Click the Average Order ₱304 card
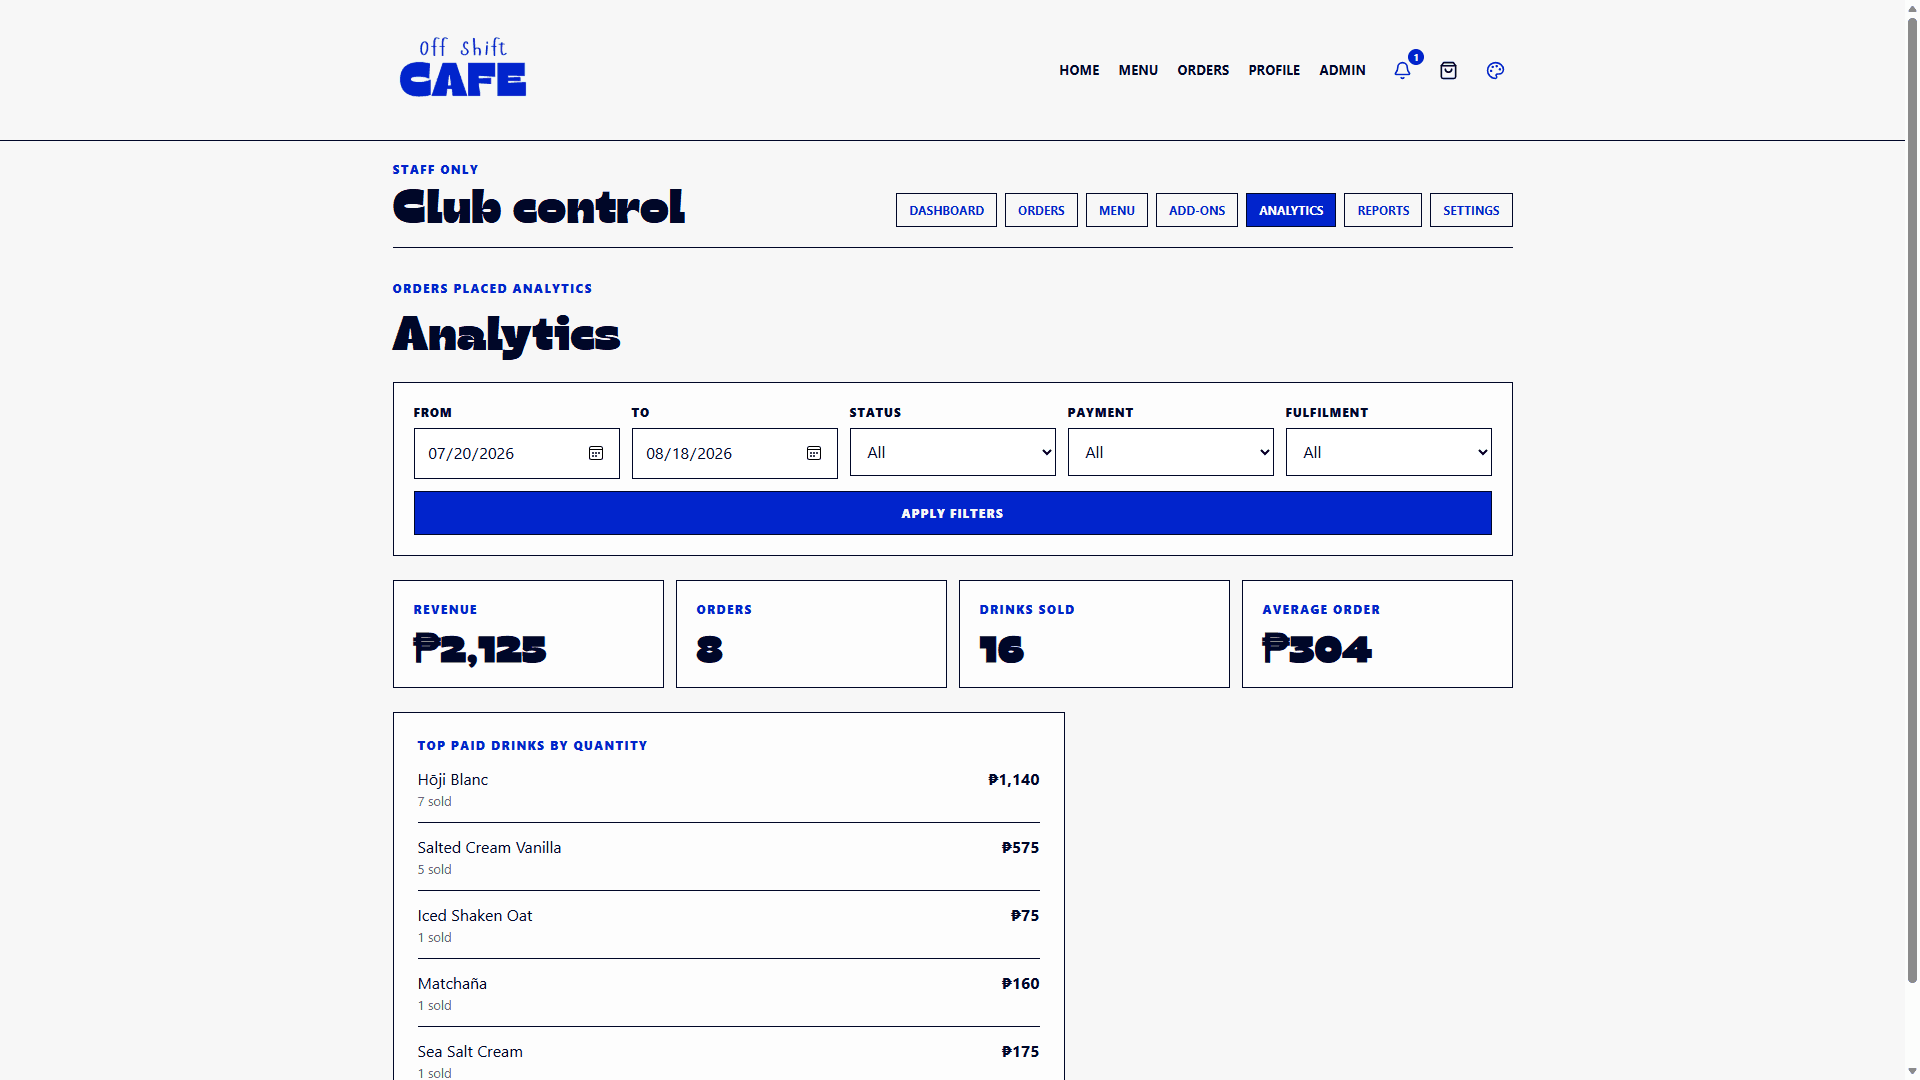Screen dimensions: 1920x1080 1377,634
